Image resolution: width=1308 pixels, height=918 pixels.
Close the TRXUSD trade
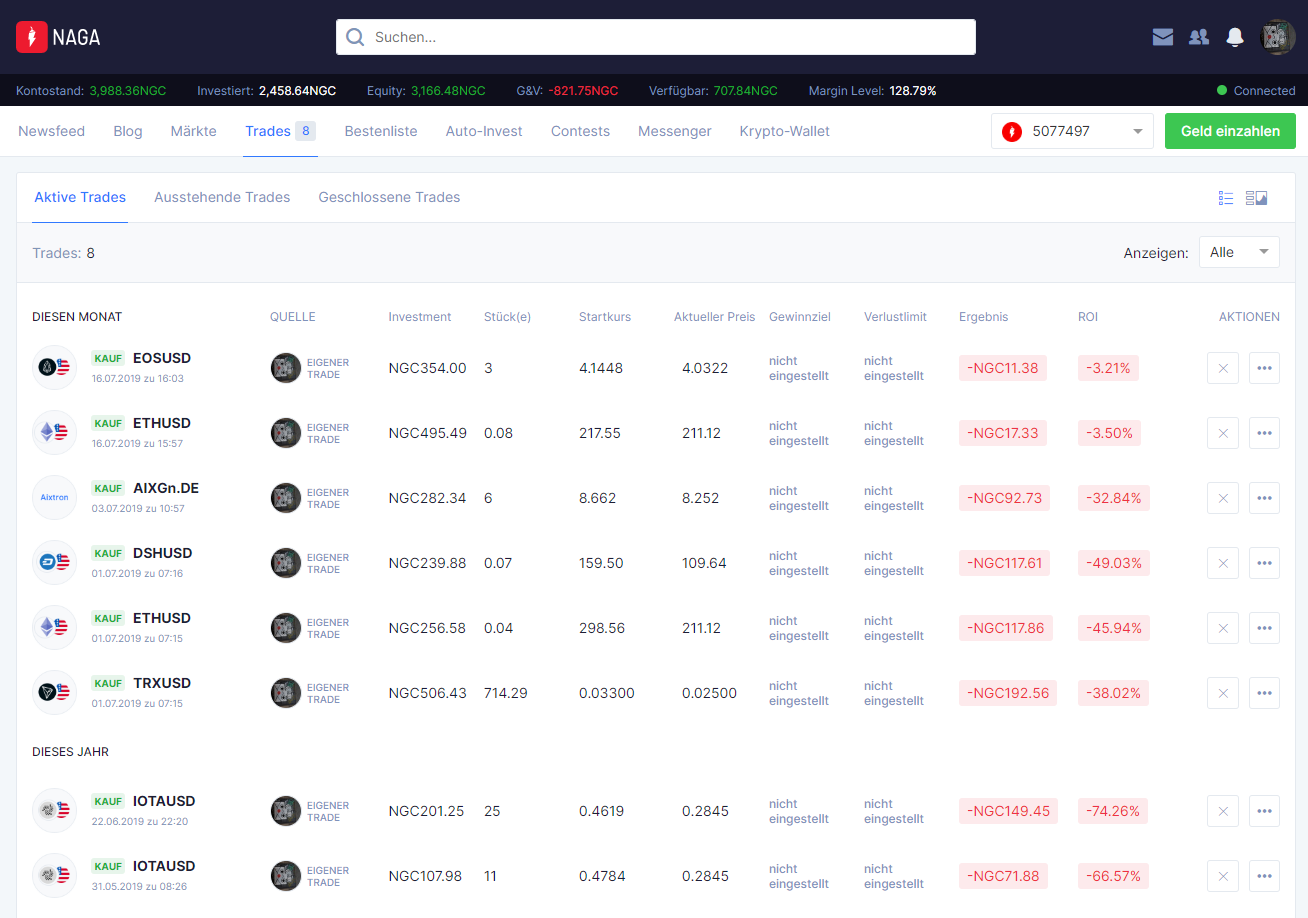[1223, 693]
